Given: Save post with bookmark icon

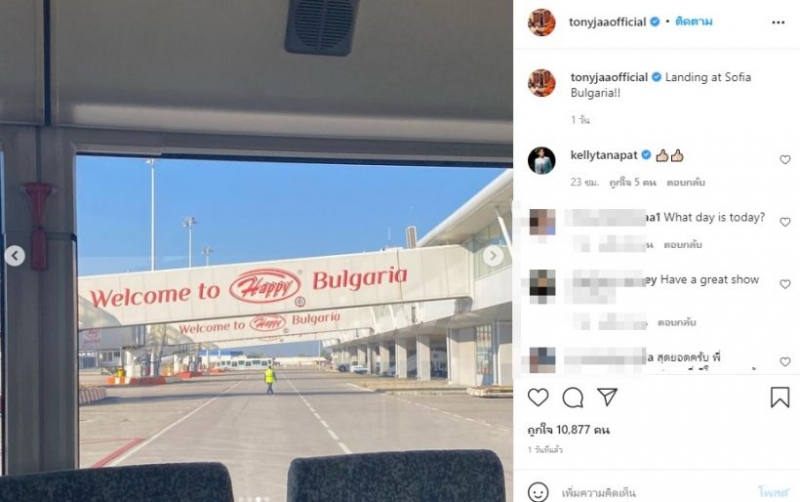Looking at the screenshot, I should (780, 397).
